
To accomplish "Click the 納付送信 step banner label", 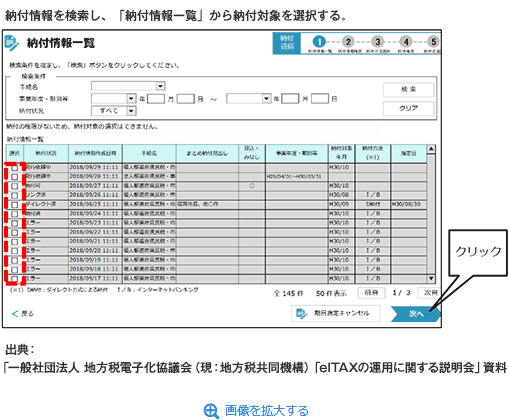I will (x=287, y=43).
